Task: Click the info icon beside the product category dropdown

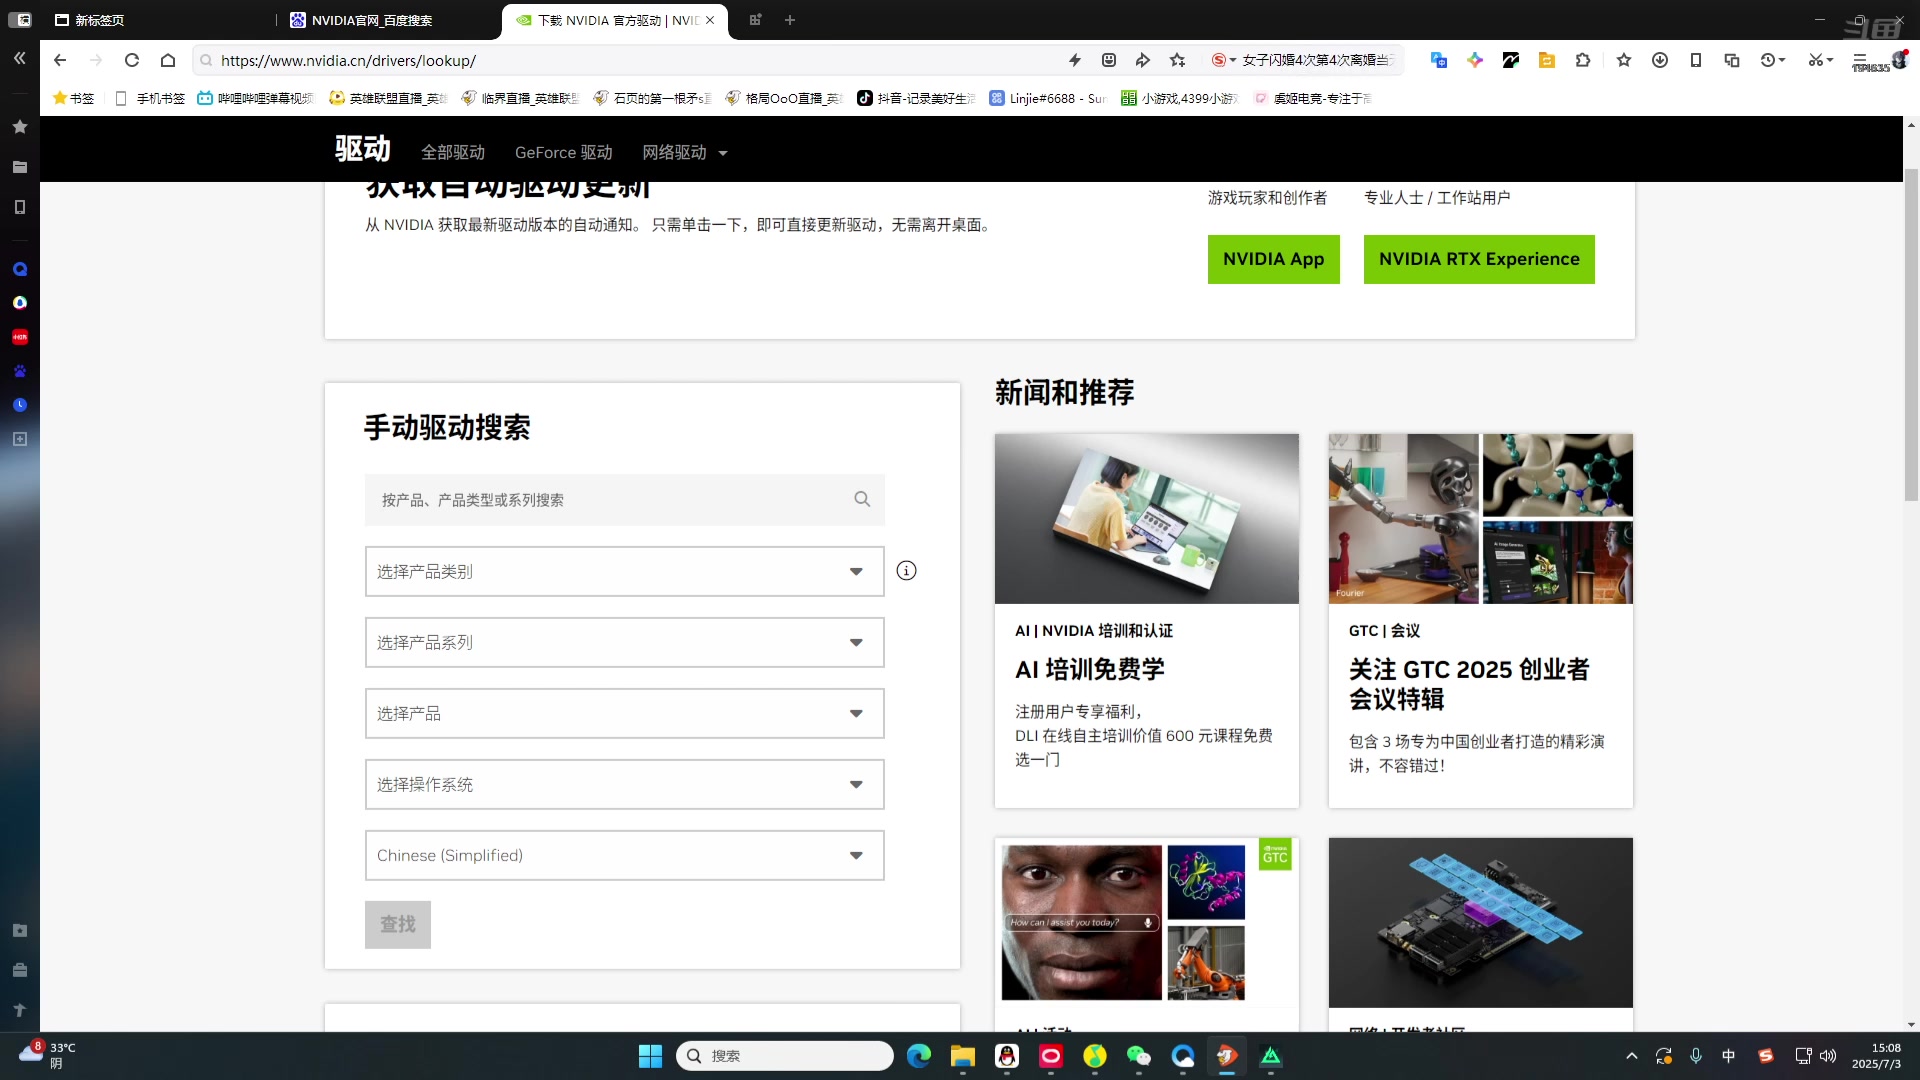Action: coord(906,571)
